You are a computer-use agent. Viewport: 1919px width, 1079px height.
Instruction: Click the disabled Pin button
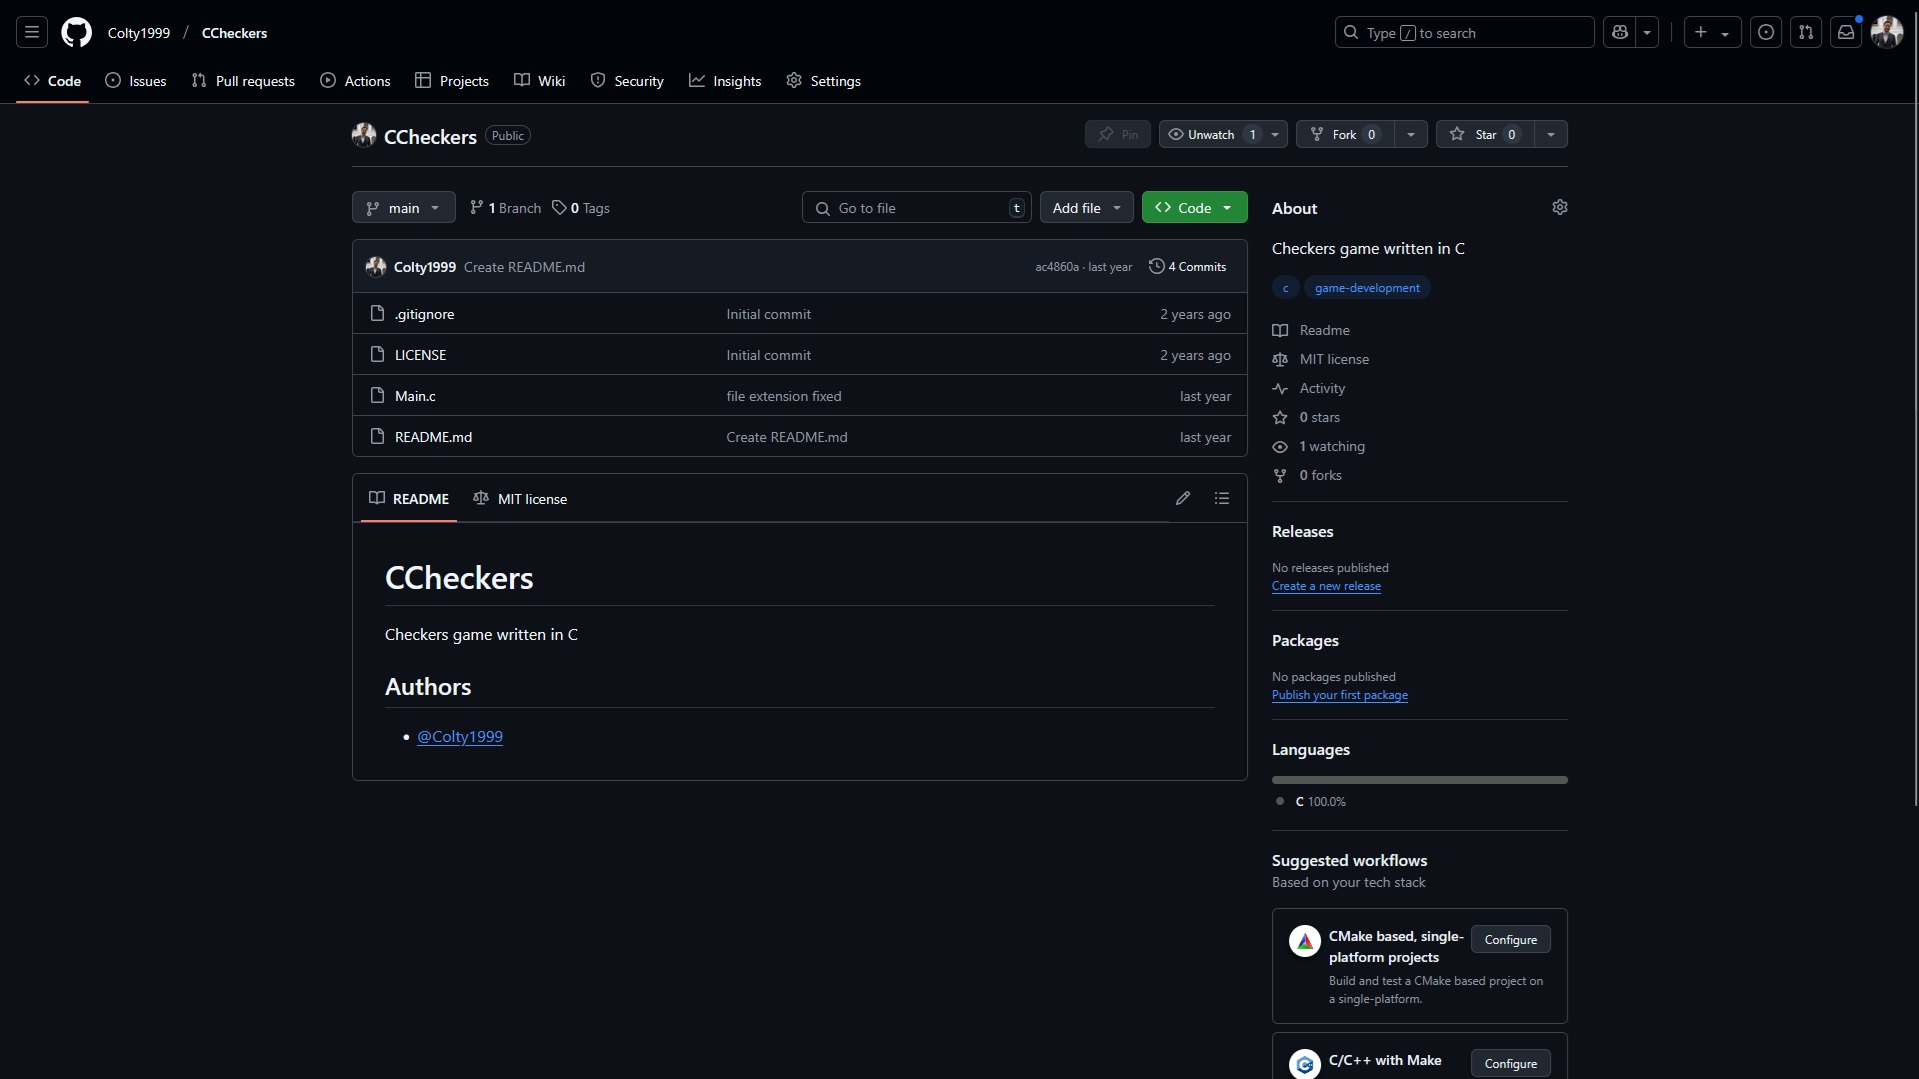pos(1118,134)
